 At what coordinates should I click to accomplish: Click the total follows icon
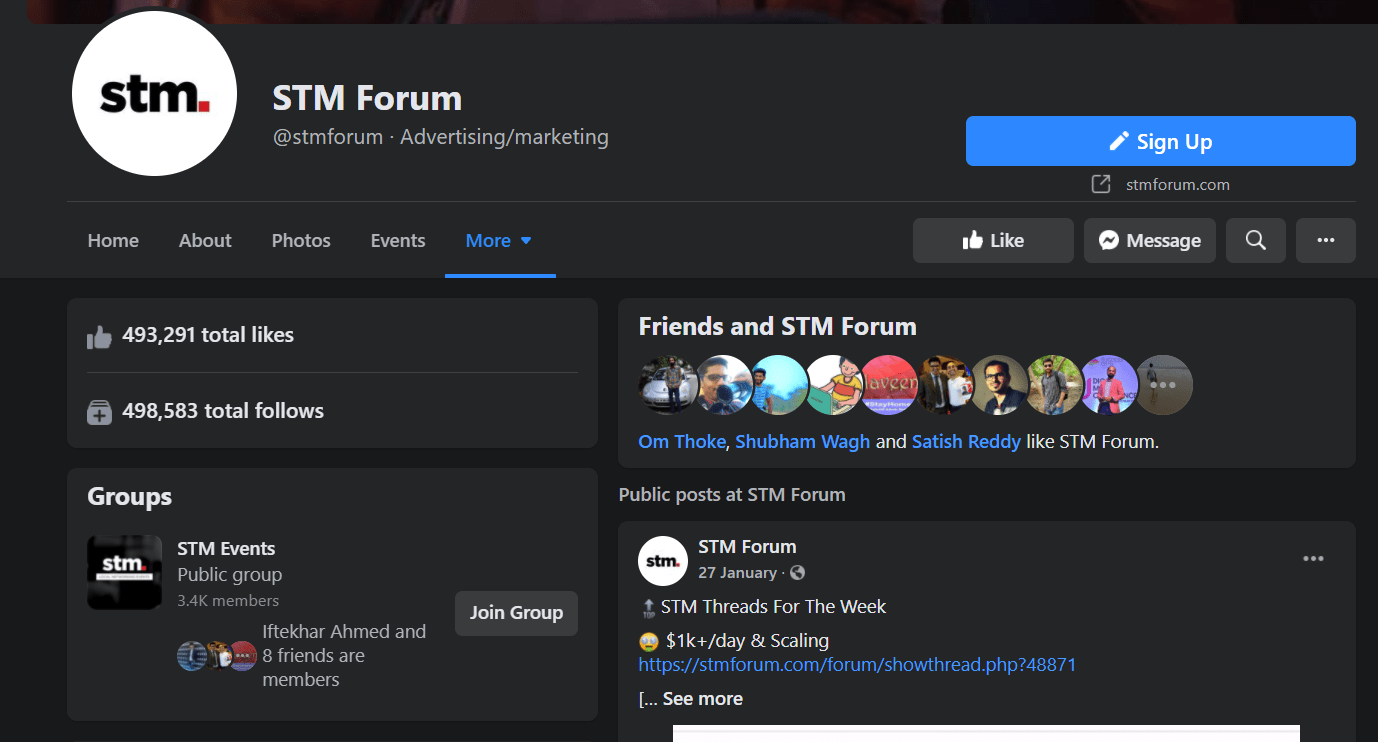(x=99, y=412)
